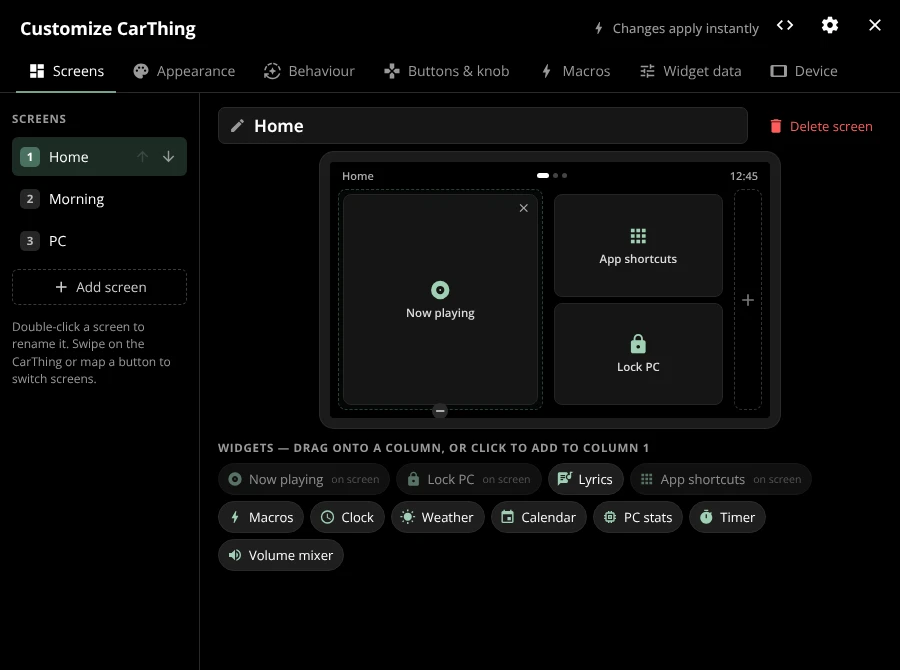Add the Calendar widget
Viewport: 900px width, 670px height.
click(538, 517)
